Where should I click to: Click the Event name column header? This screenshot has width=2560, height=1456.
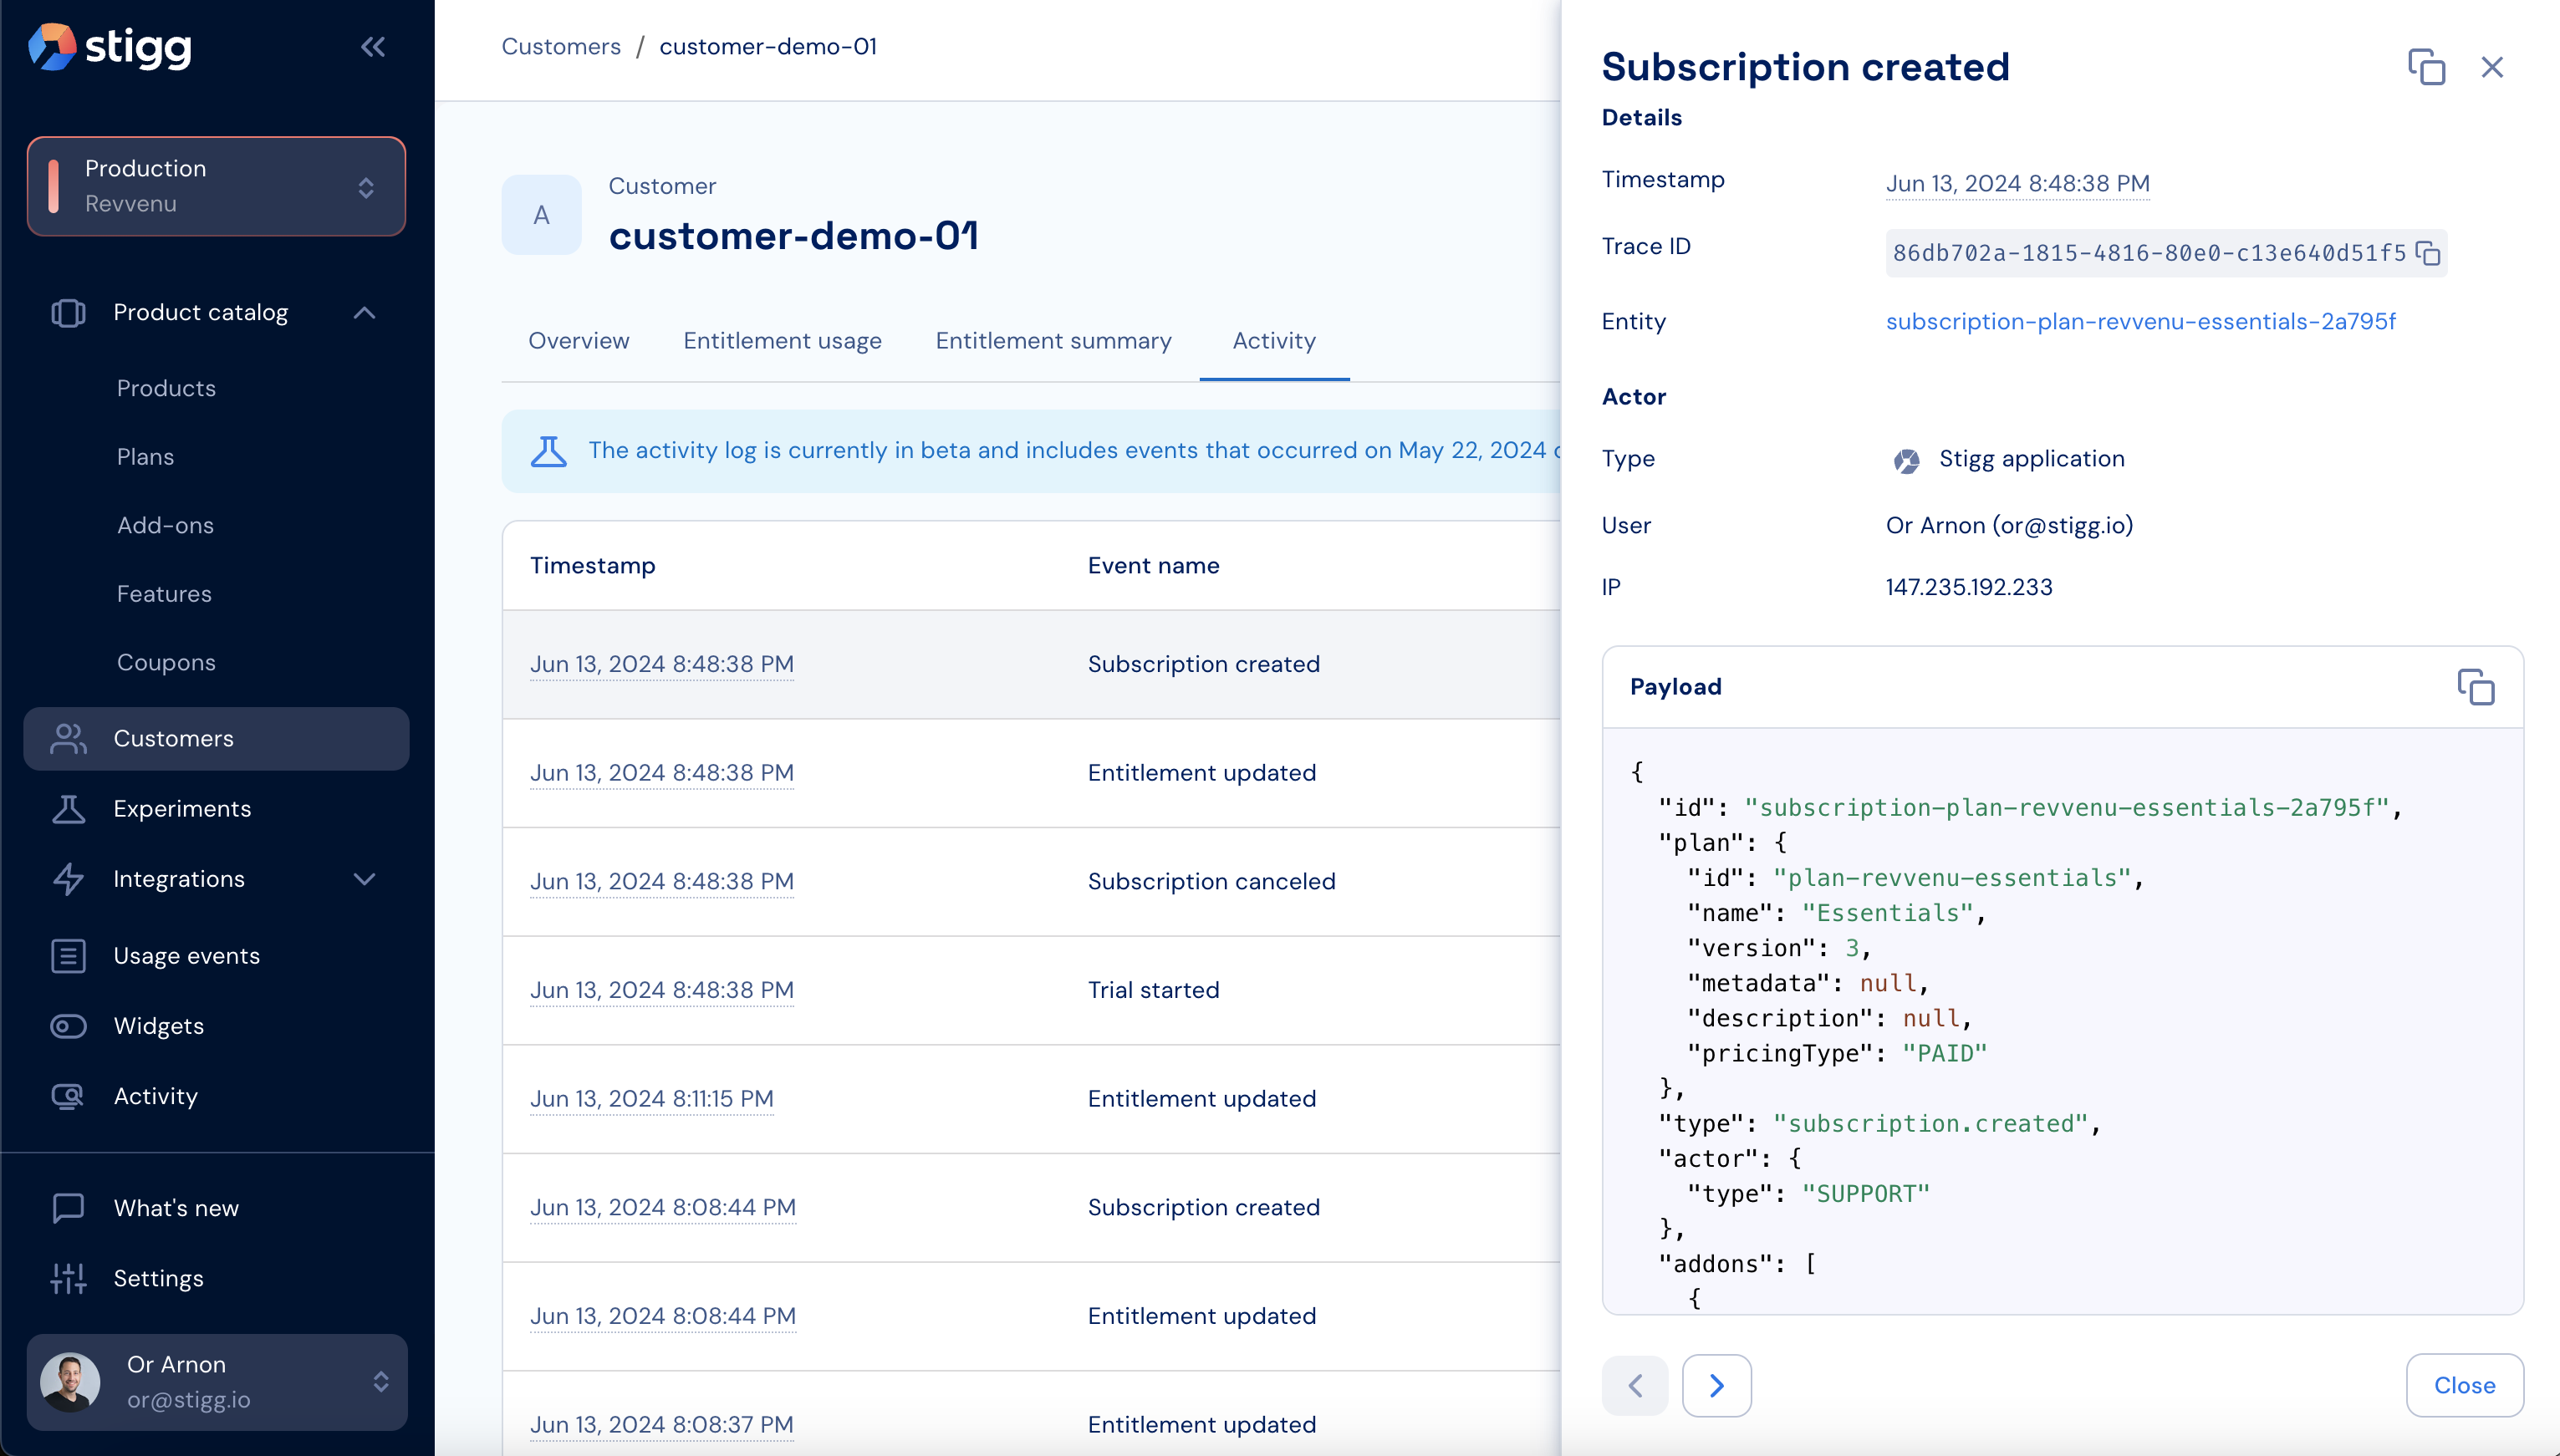1153,565
